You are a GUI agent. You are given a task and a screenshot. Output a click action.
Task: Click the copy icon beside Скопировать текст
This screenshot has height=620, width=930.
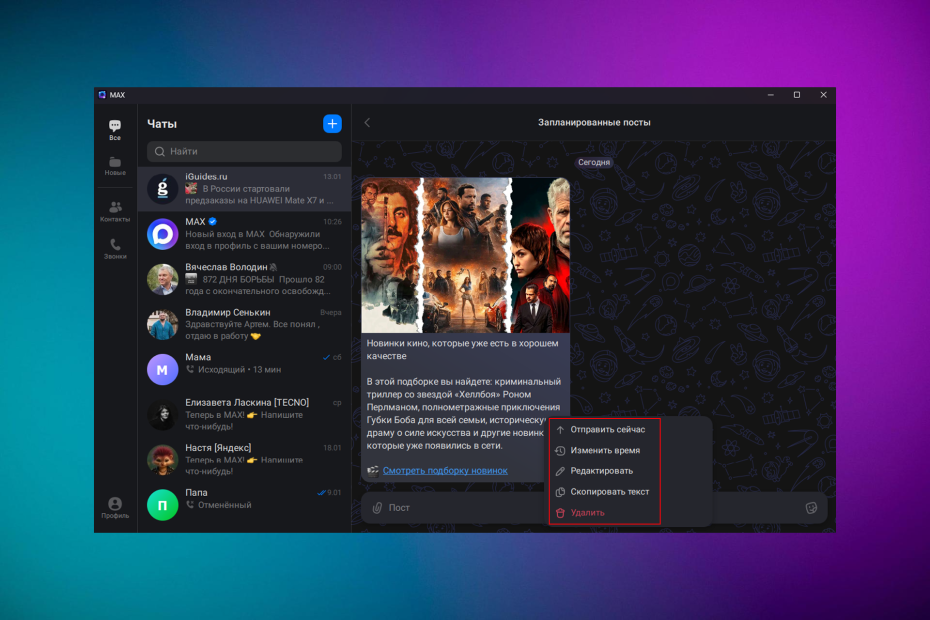pos(560,492)
